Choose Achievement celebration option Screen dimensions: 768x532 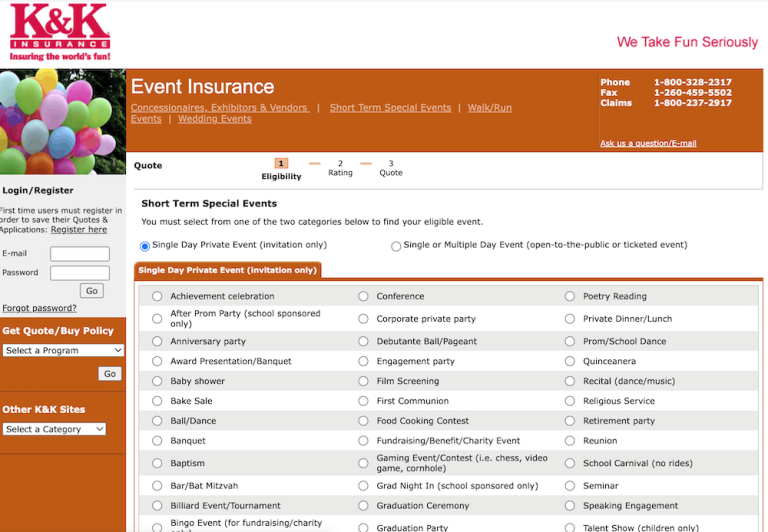pos(157,296)
